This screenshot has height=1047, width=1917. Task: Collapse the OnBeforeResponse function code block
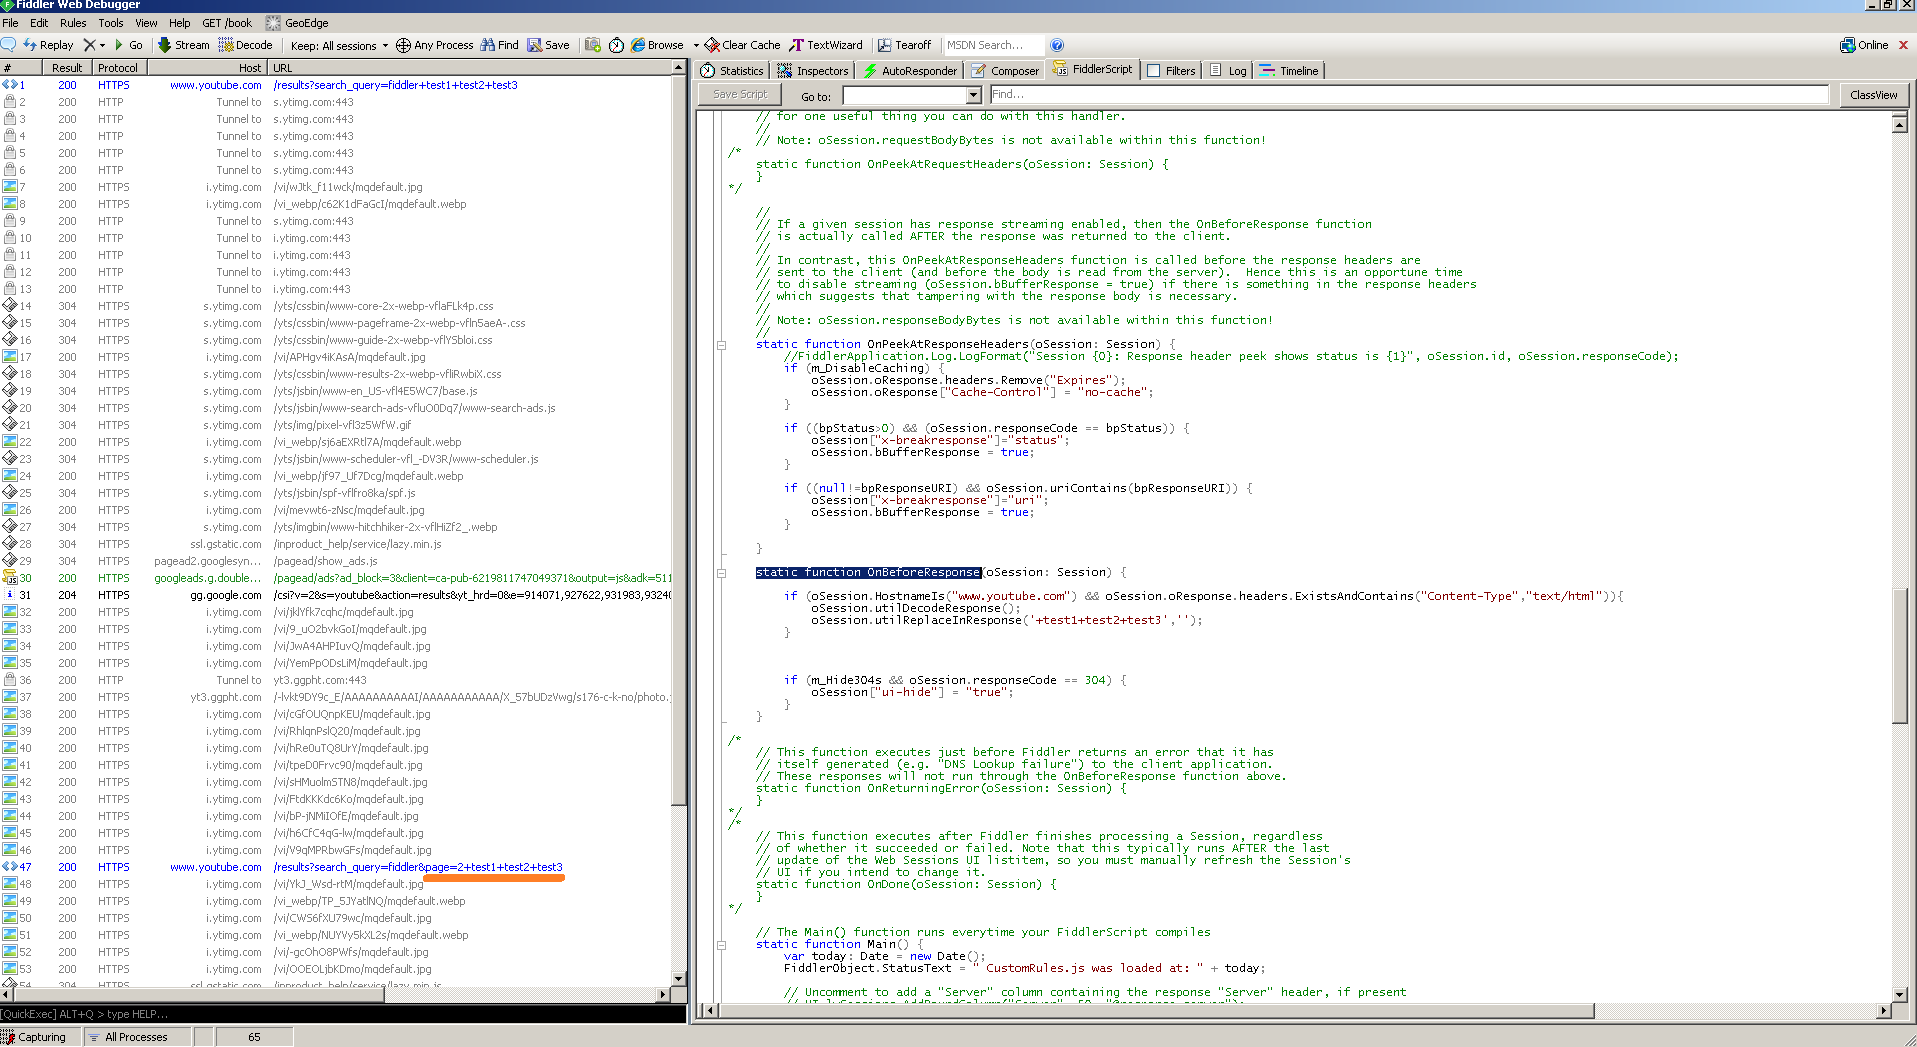pos(721,573)
